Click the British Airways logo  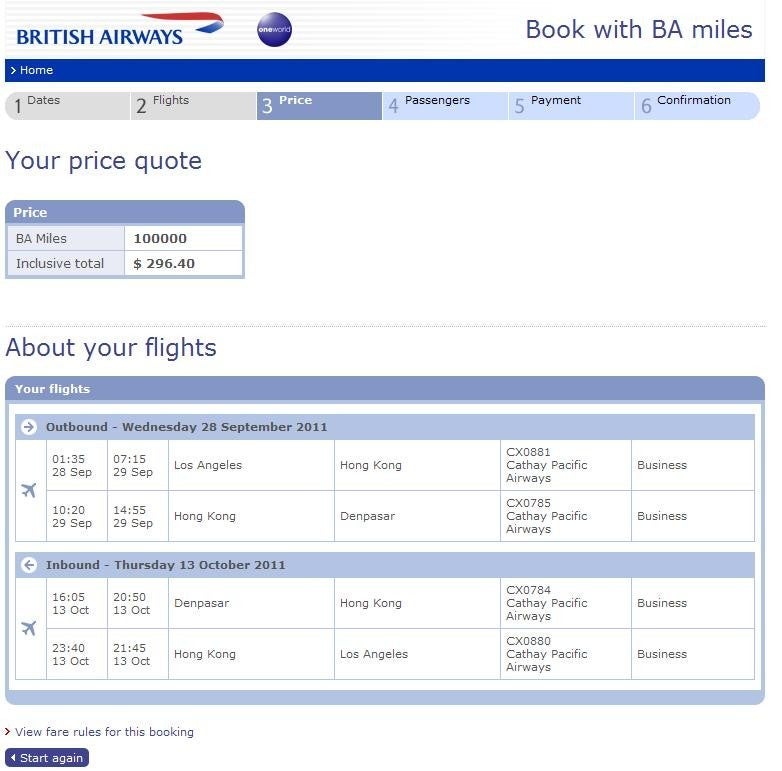tap(120, 29)
